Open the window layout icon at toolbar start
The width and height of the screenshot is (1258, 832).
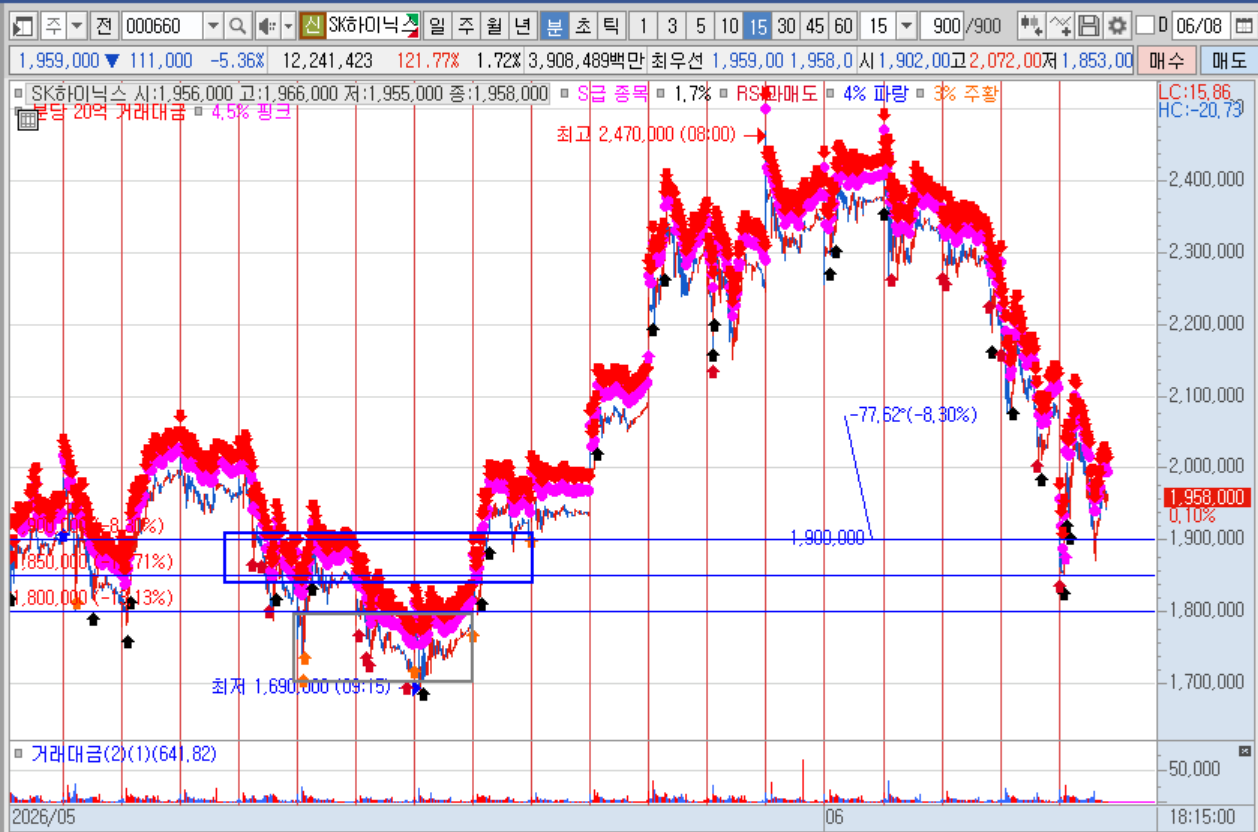[x=24, y=25]
